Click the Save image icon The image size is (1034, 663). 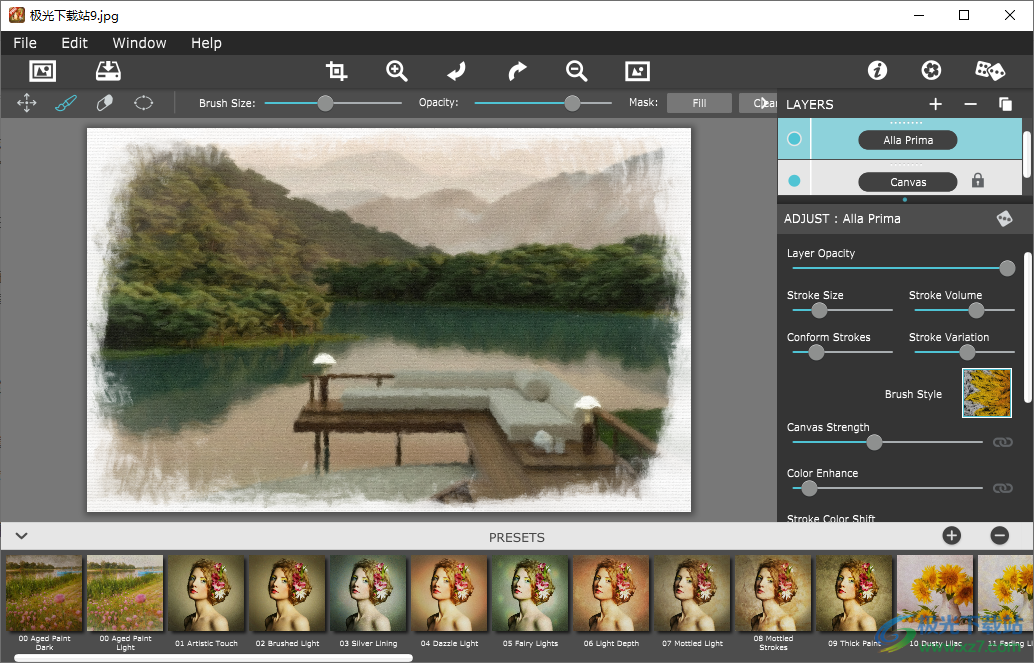tap(108, 71)
